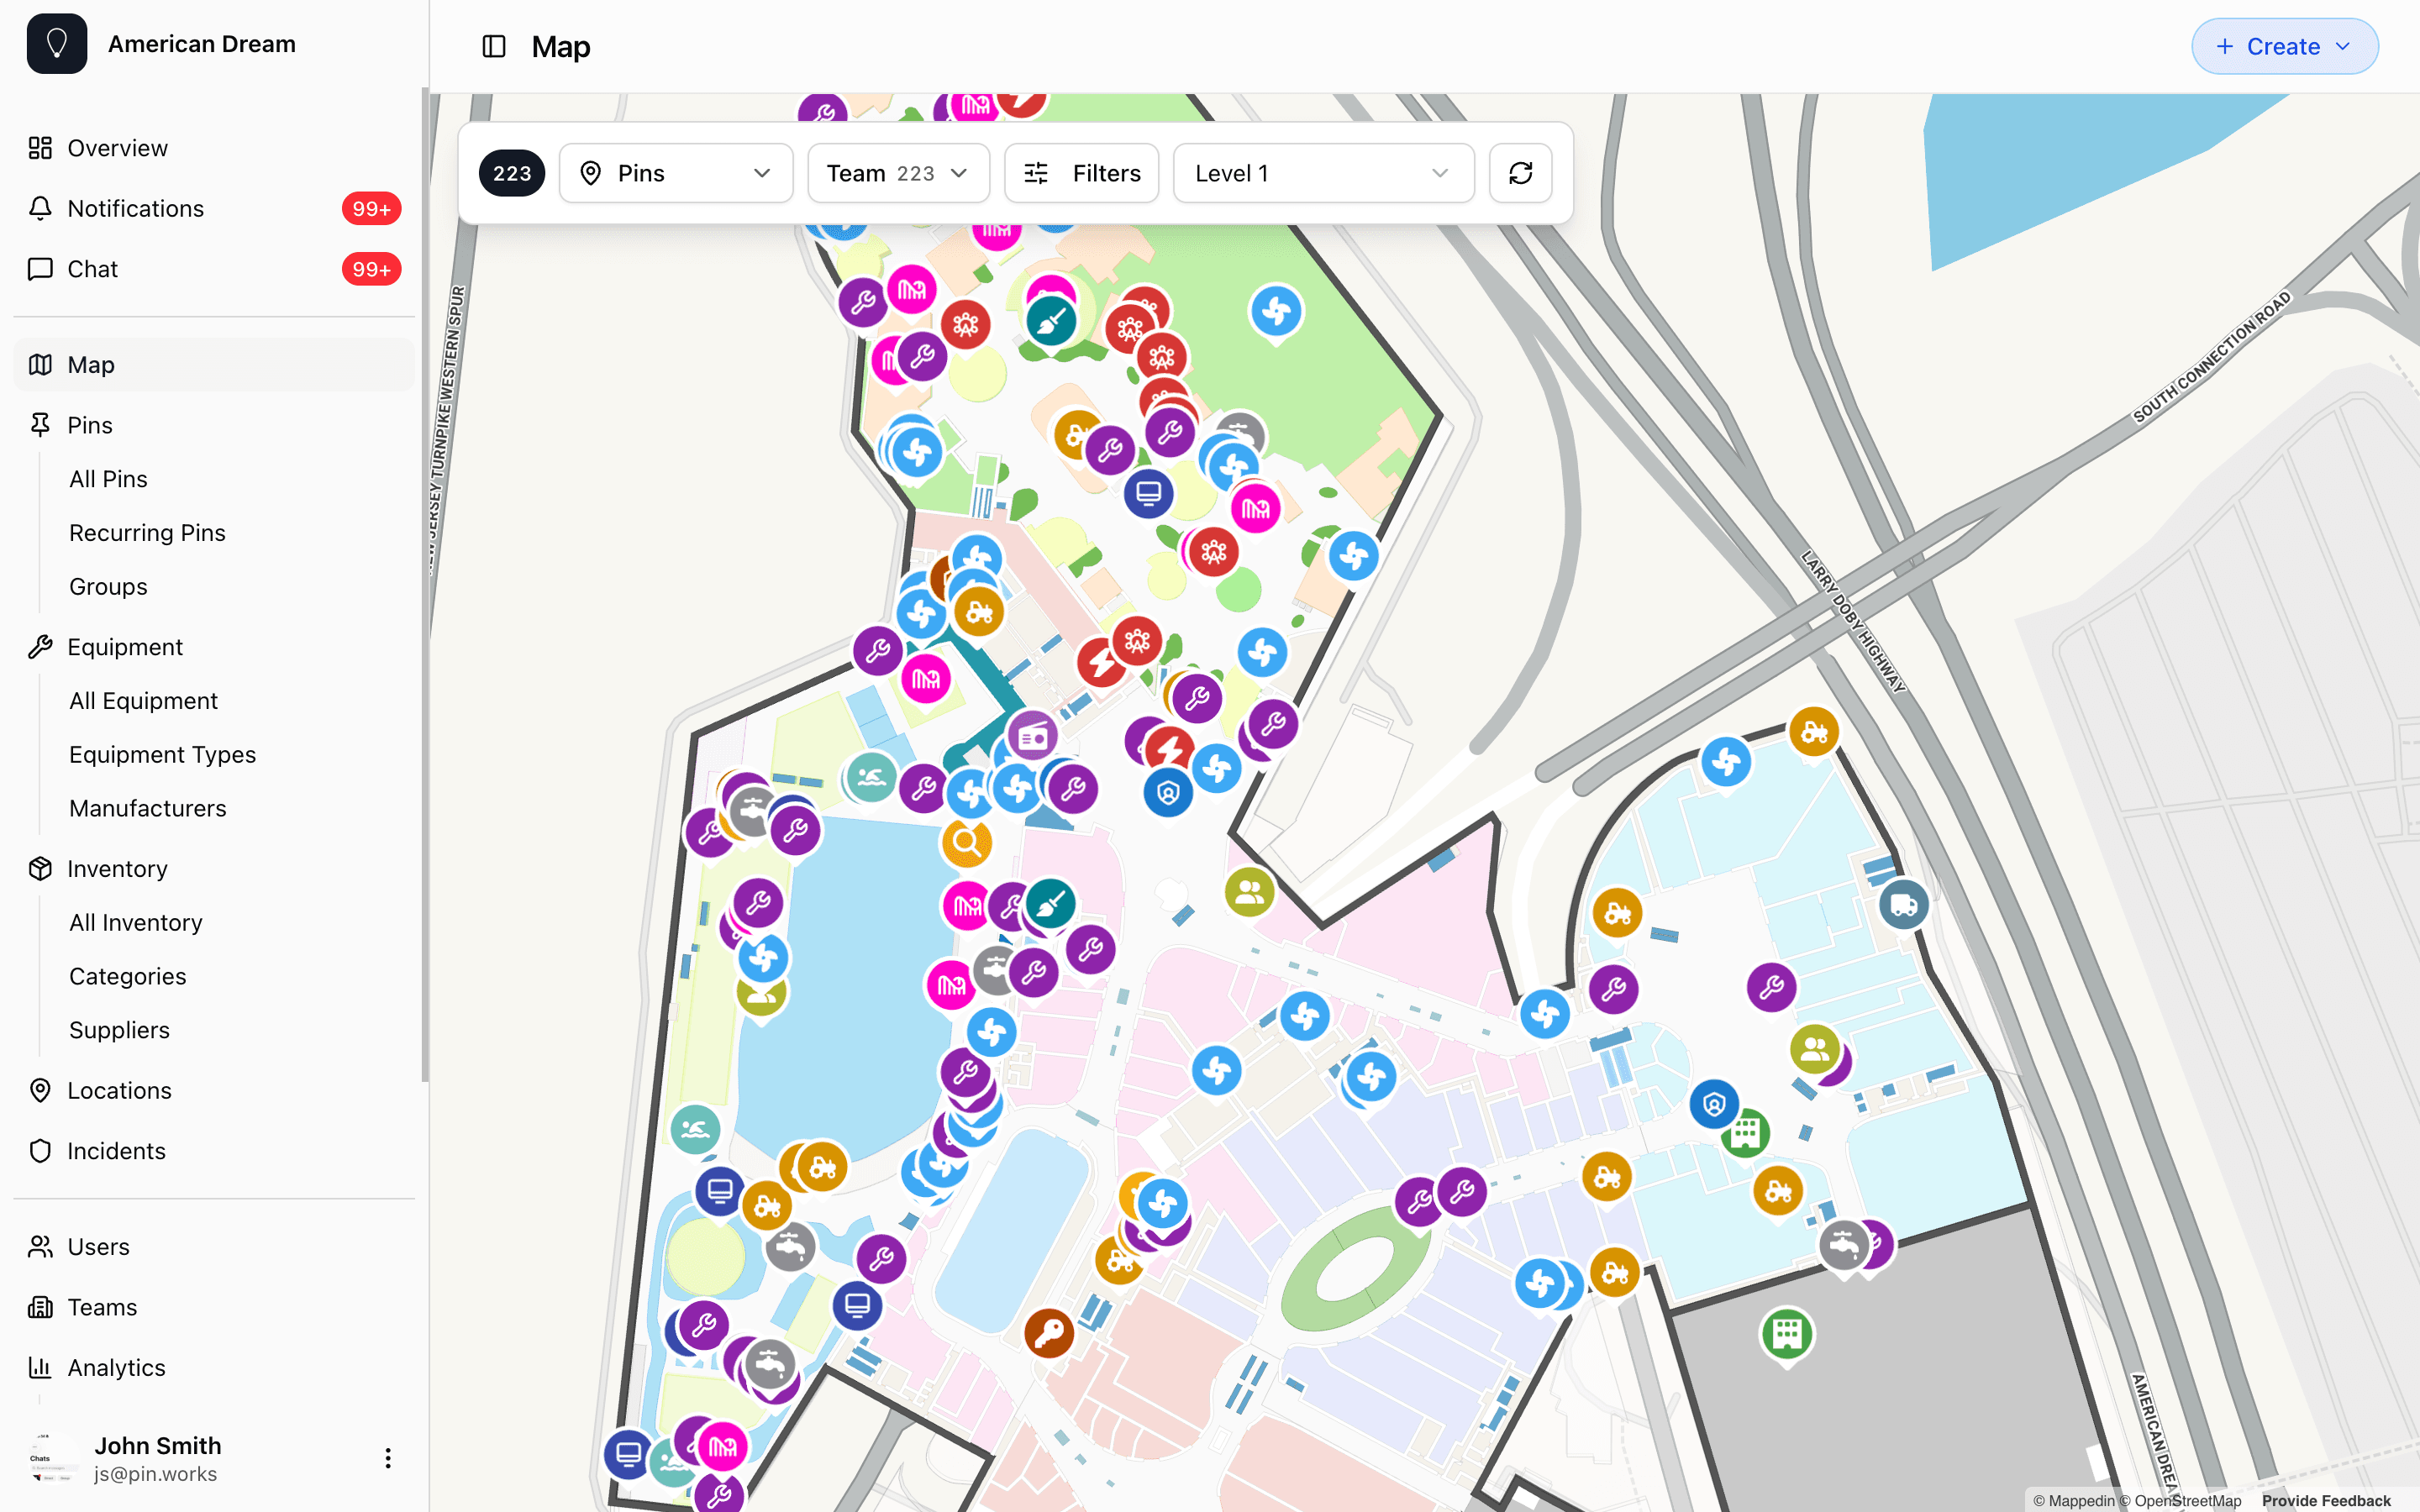Select the Incidents shield icon
Viewport: 2420px width, 1512px height.
coord(40,1150)
